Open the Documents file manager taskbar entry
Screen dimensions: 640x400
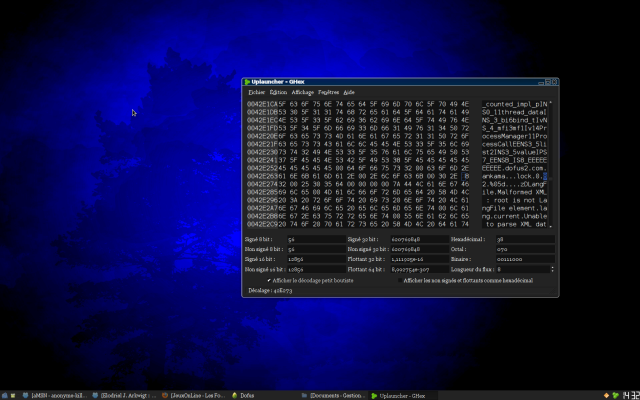click(x=330, y=395)
